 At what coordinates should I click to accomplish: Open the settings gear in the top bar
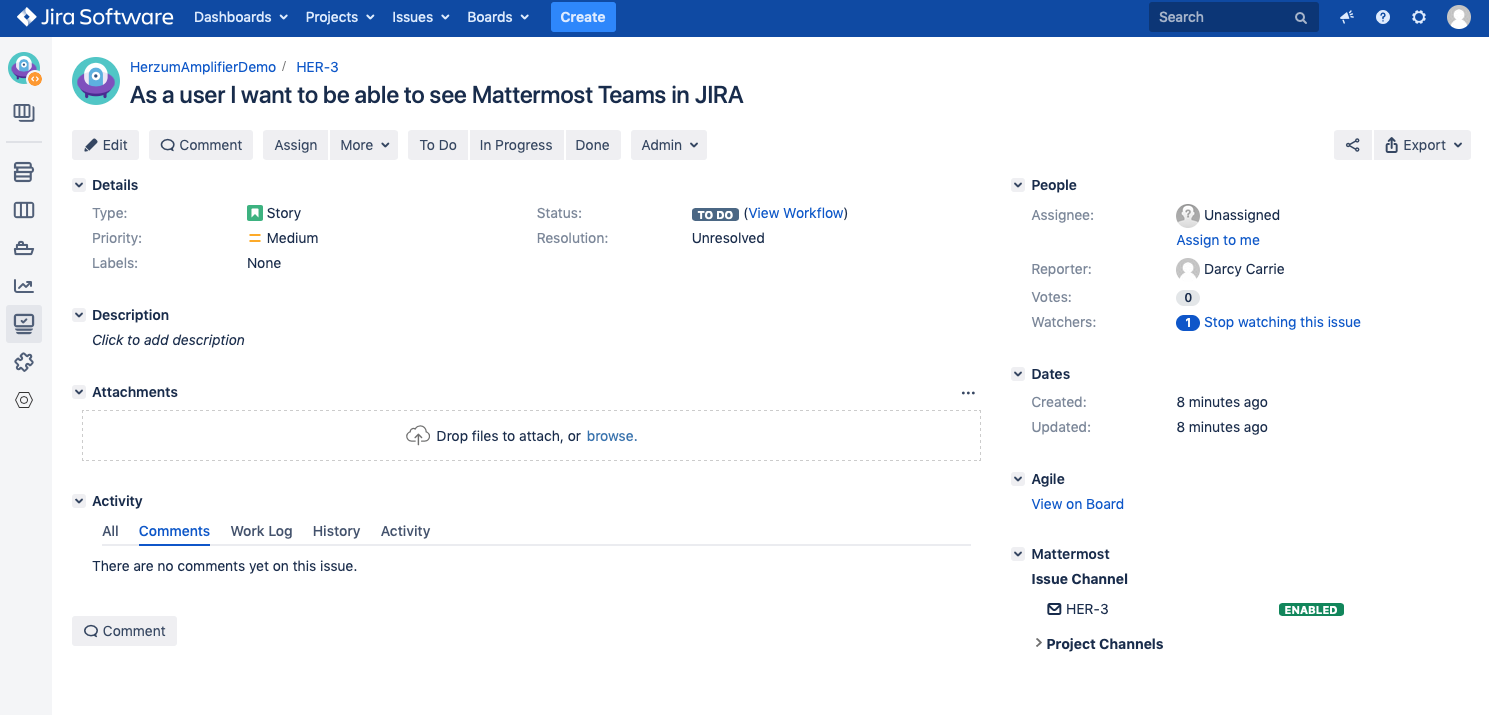[1419, 17]
